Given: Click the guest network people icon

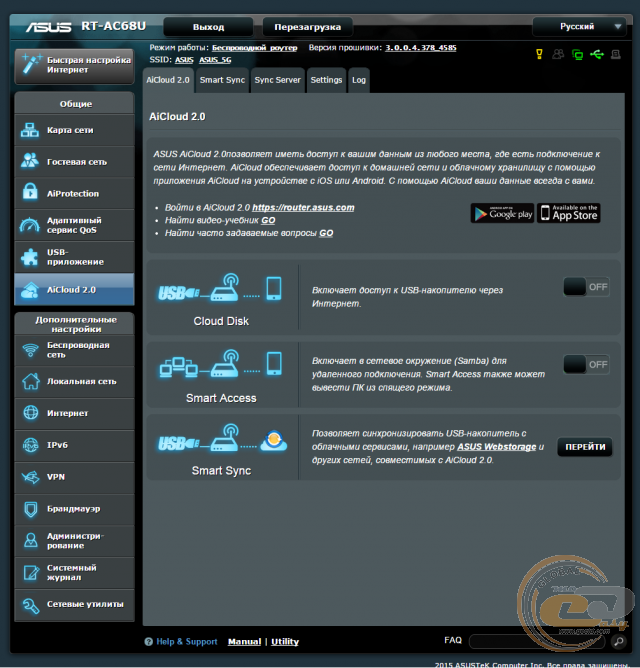Looking at the screenshot, I should coord(30,161).
